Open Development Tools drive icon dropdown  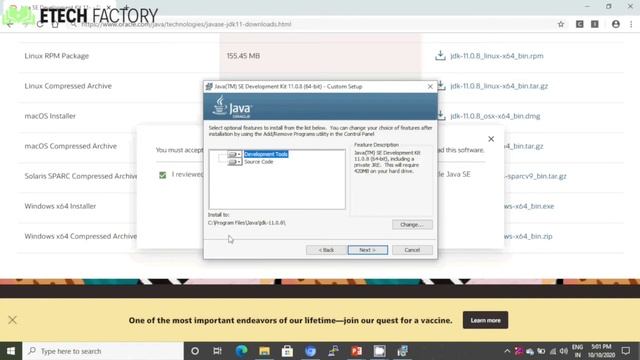(x=234, y=154)
